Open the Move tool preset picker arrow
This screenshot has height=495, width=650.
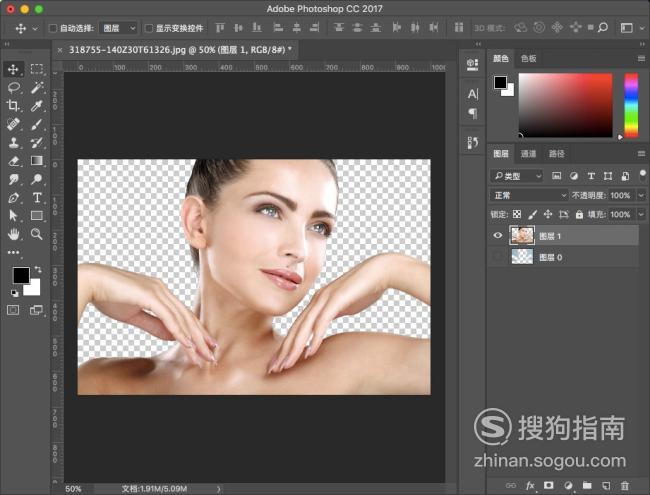point(35,29)
